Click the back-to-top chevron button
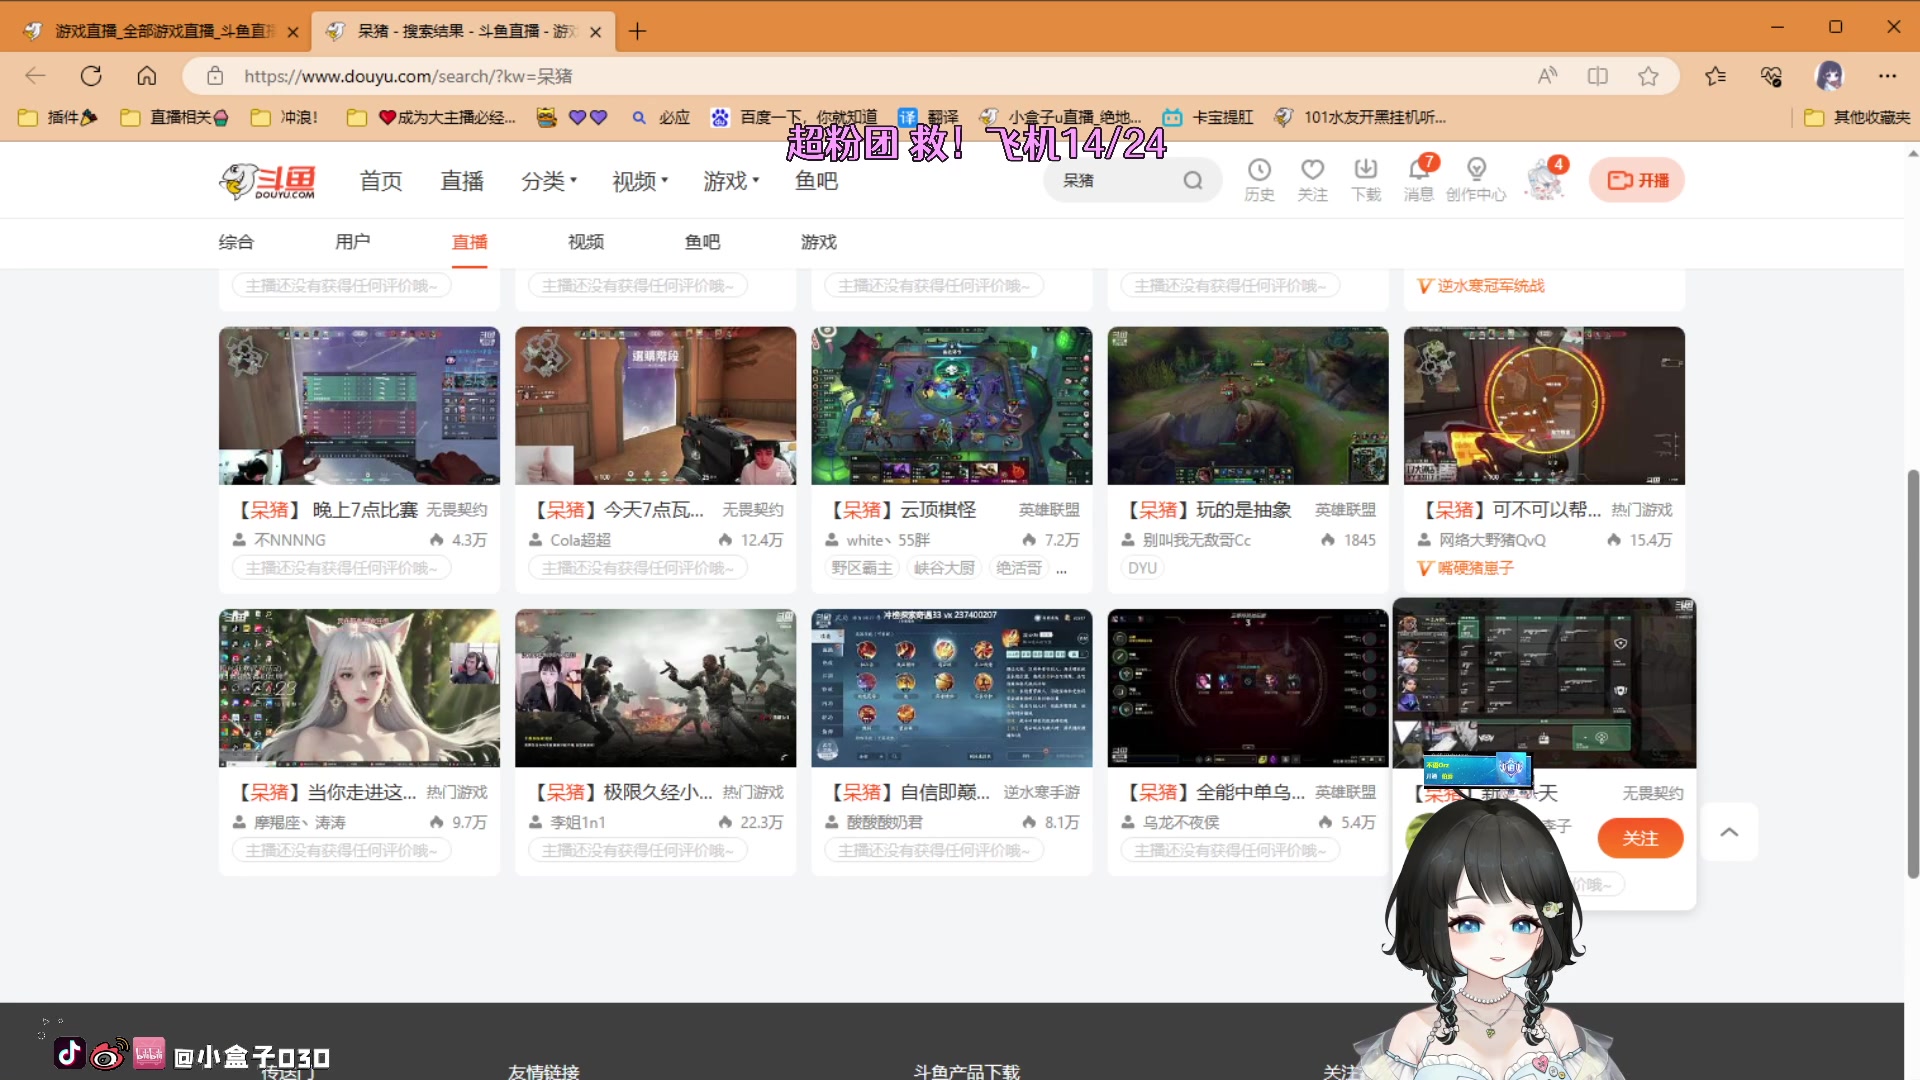The width and height of the screenshot is (1920, 1080). 1729,831
